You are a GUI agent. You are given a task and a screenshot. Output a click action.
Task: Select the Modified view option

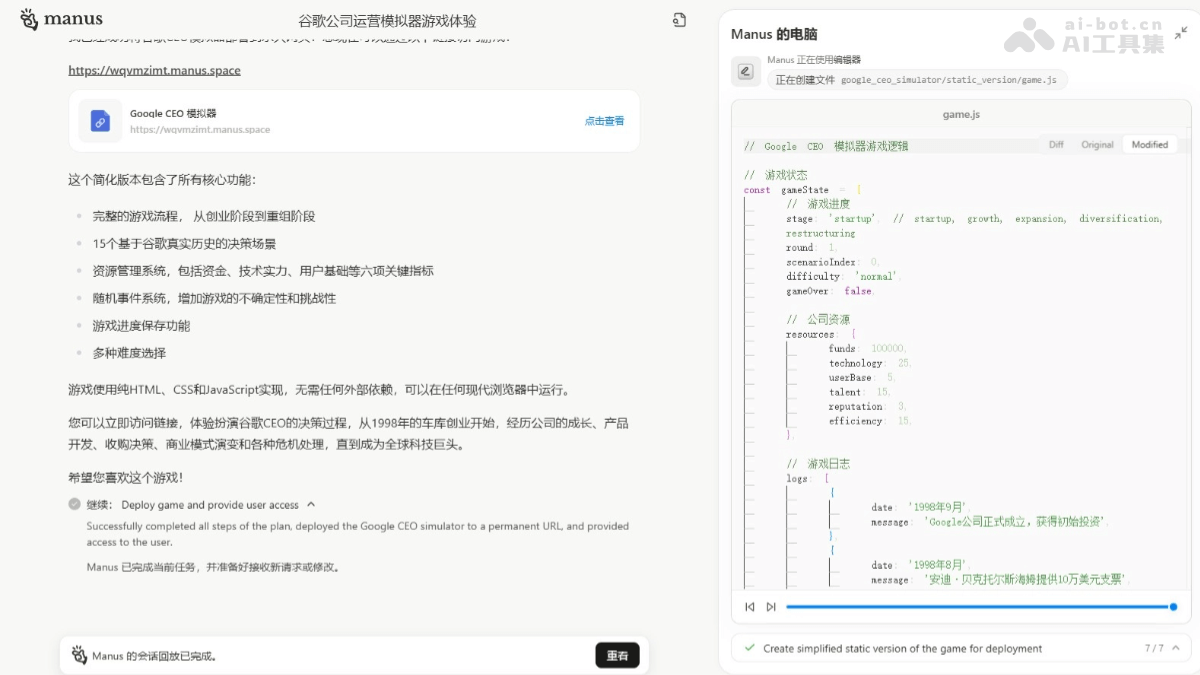1150,144
